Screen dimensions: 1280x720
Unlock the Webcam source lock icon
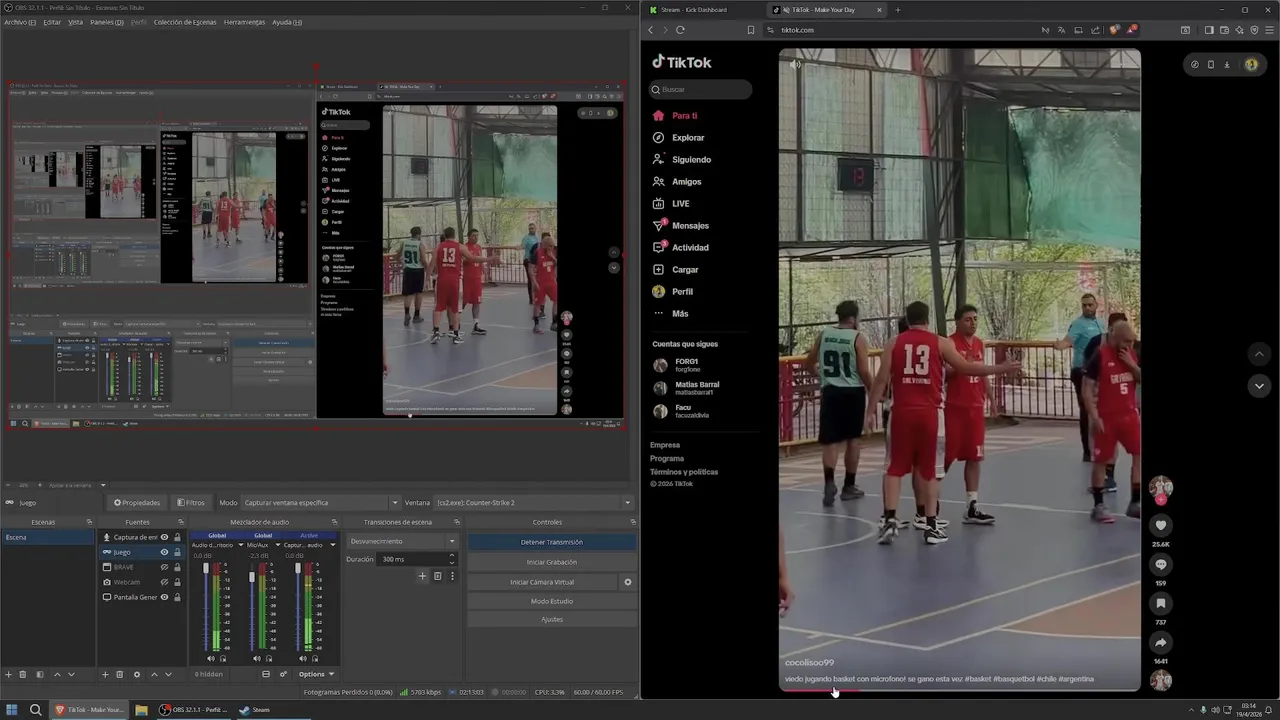click(x=177, y=582)
